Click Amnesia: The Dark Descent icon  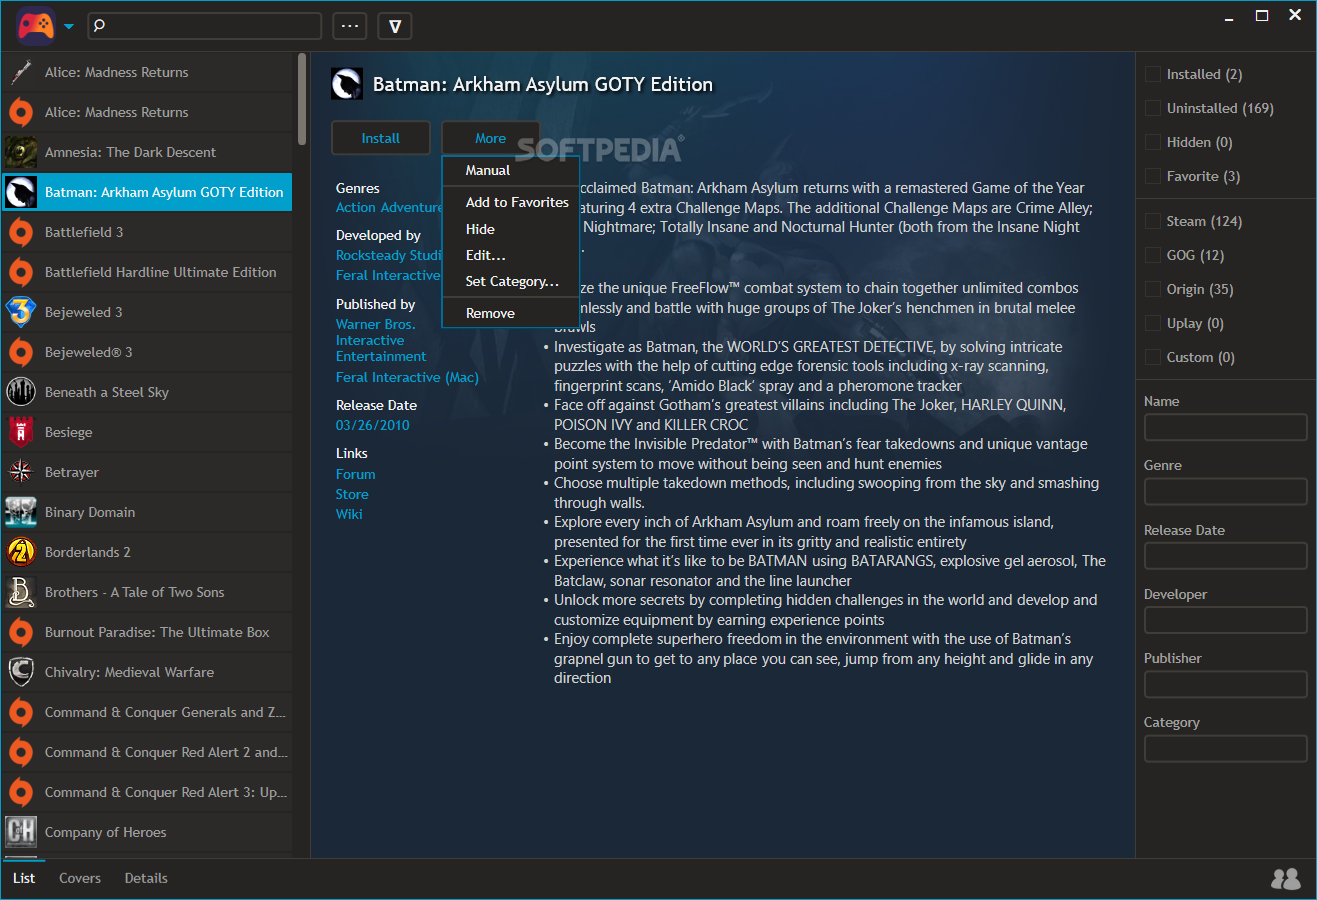(x=21, y=152)
